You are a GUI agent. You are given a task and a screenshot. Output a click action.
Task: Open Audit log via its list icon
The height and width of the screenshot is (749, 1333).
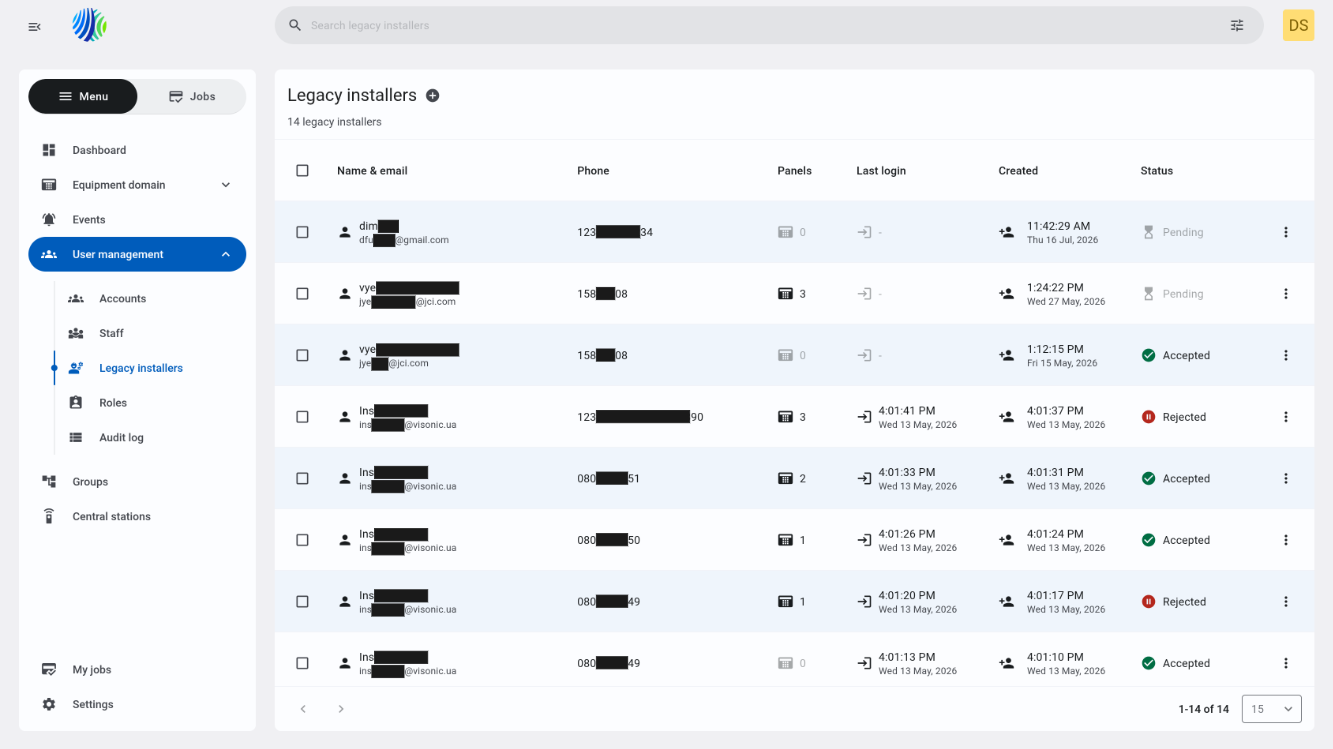coord(76,437)
